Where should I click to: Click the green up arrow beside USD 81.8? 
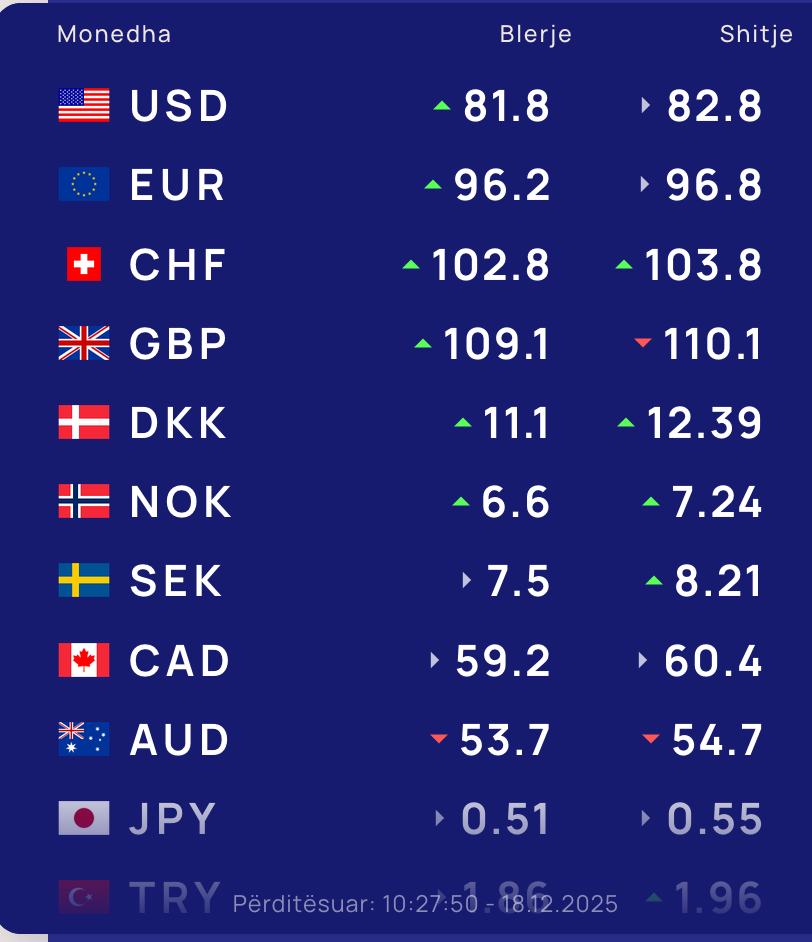[x=442, y=105]
